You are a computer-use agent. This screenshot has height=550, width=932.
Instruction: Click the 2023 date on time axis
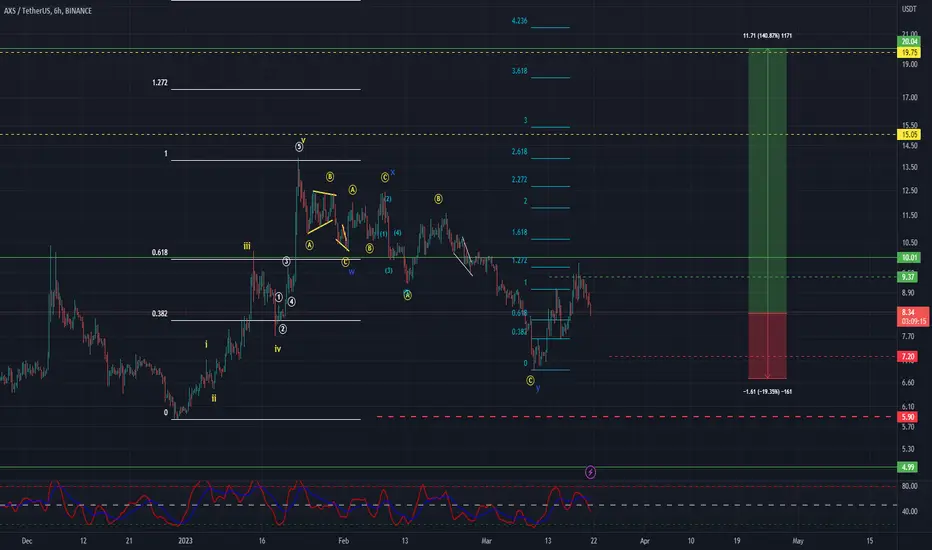coord(185,541)
